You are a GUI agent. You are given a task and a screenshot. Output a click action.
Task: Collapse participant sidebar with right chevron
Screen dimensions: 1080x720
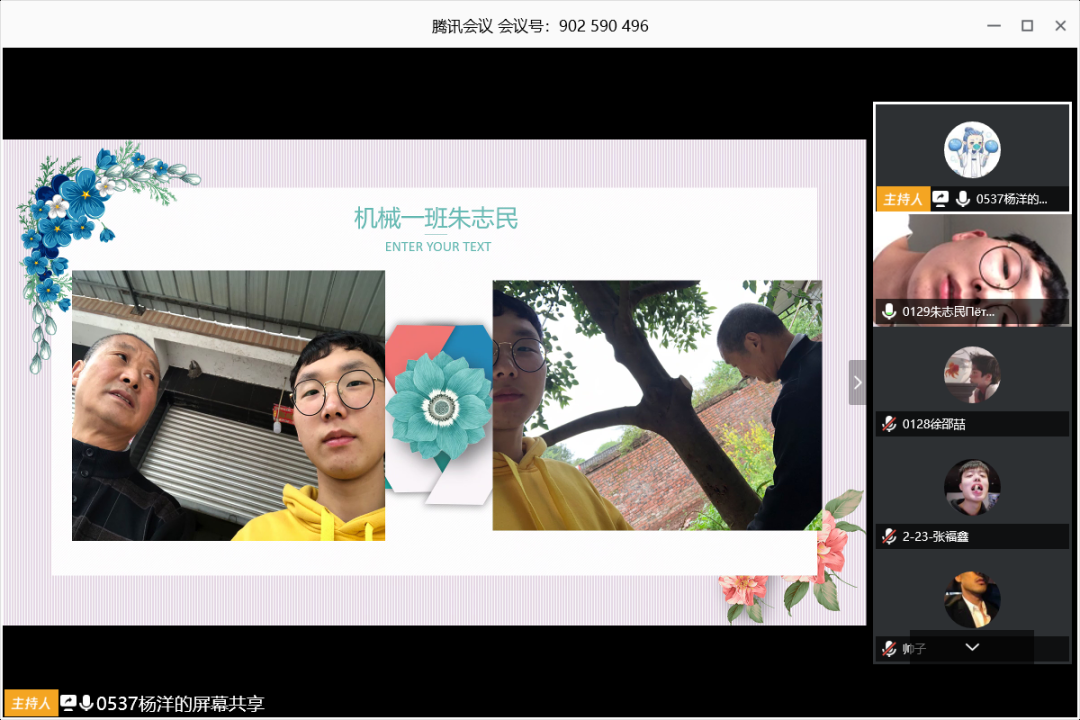857,382
